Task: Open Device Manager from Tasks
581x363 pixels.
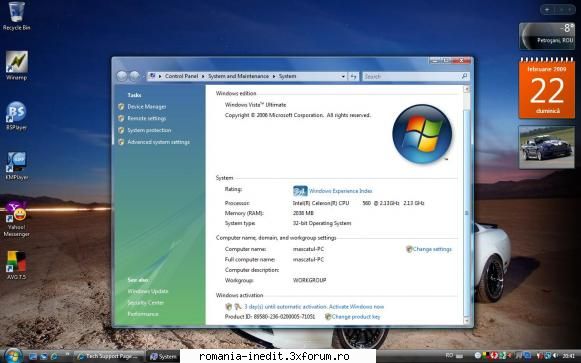Action: click(147, 107)
